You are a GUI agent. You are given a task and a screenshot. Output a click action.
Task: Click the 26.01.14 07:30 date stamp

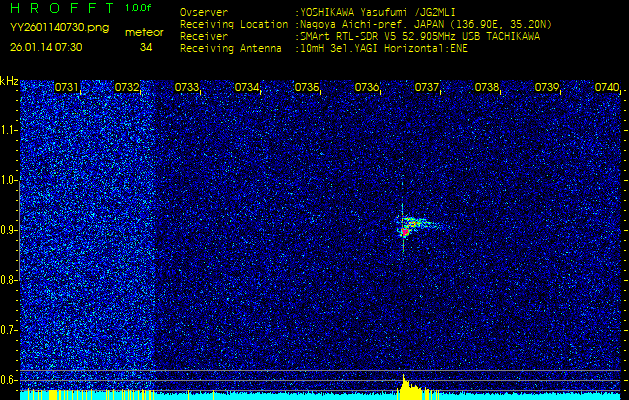[46, 46]
